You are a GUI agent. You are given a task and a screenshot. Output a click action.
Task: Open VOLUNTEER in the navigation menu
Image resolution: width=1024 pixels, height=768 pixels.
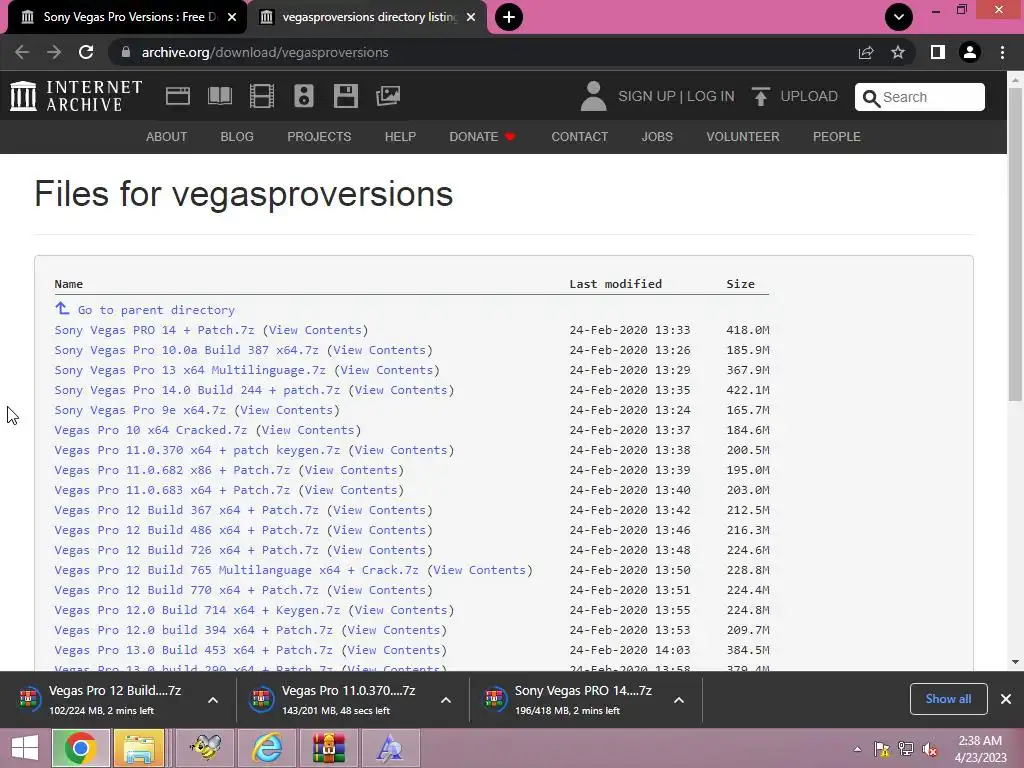[743, 136]
